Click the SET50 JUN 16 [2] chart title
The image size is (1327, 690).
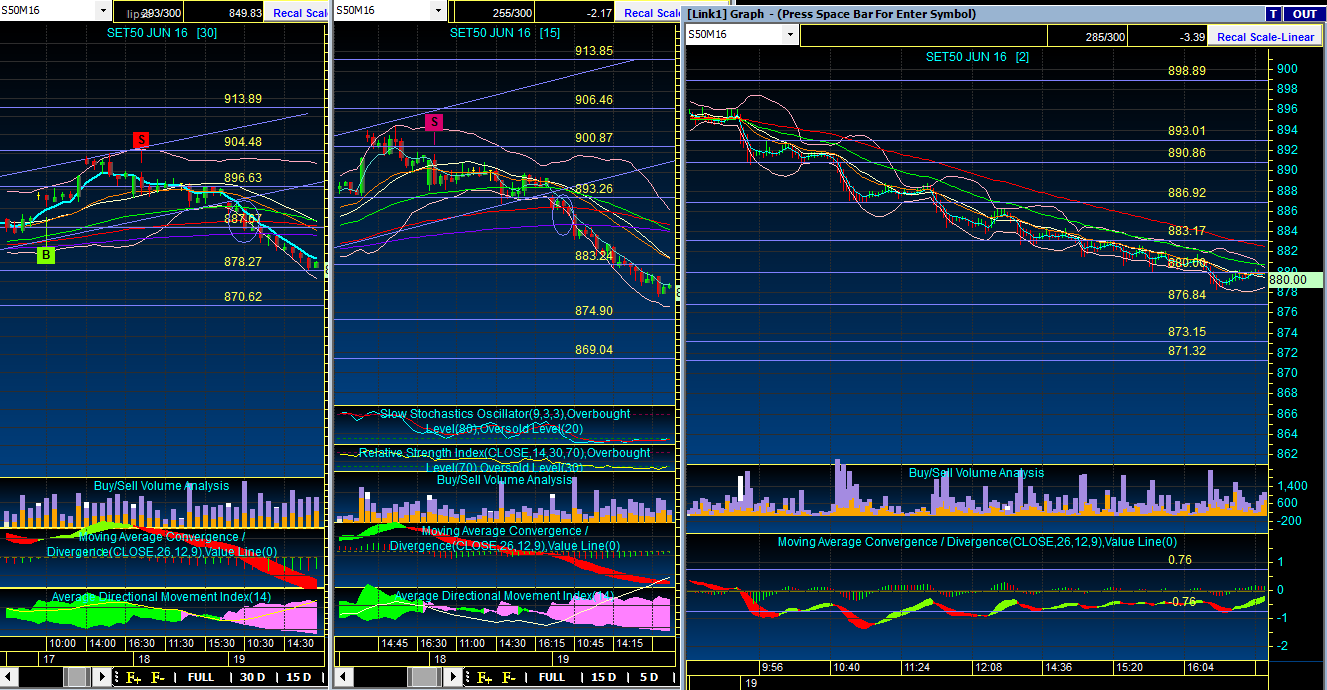click(x=977, y=57)
